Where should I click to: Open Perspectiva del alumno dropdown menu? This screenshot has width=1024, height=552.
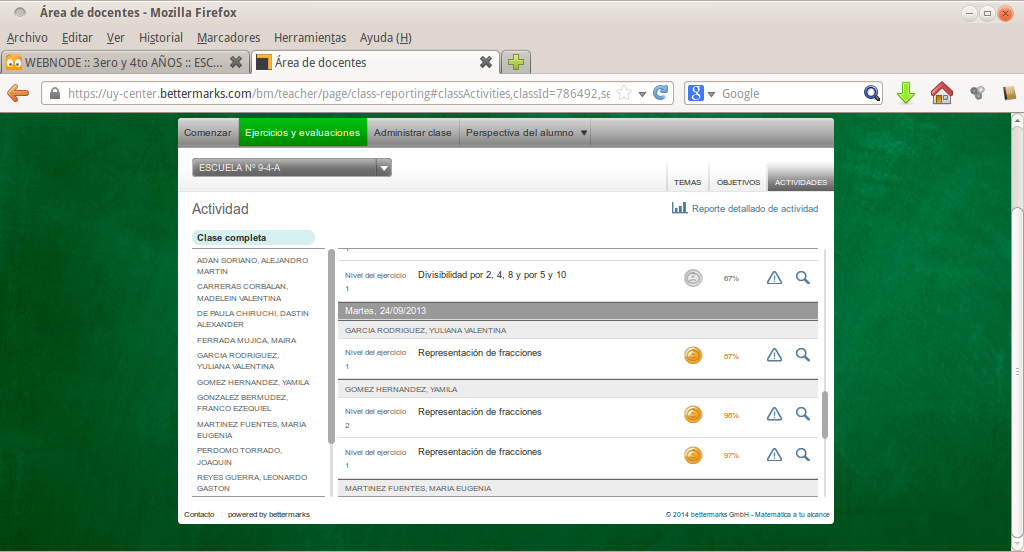pos(584,133)
